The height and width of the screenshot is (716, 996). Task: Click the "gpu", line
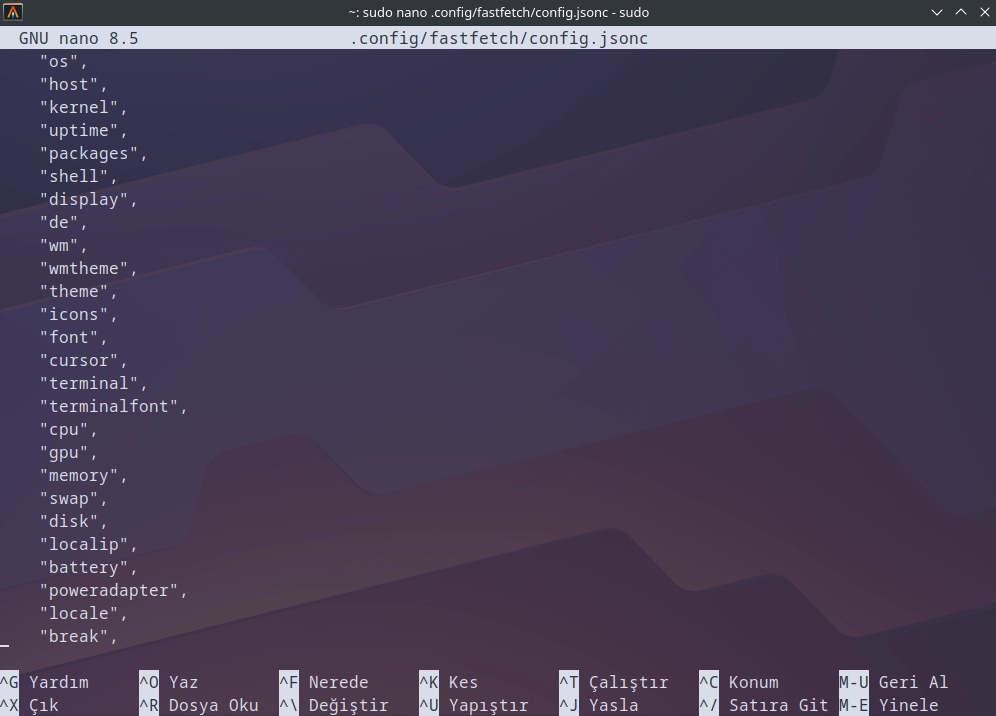point(69,452)
